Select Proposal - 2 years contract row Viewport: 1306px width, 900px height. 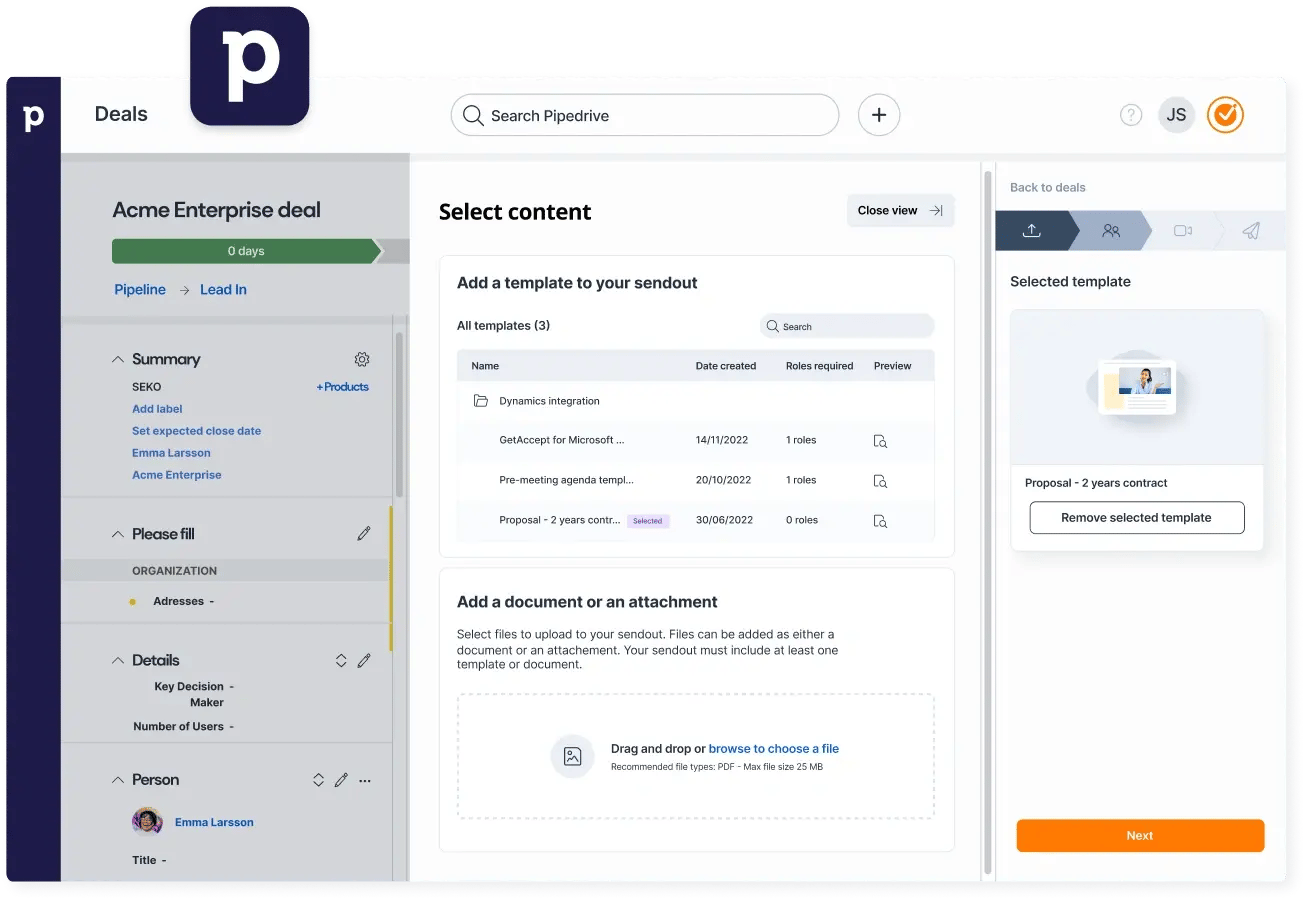[x=696, y=520]
